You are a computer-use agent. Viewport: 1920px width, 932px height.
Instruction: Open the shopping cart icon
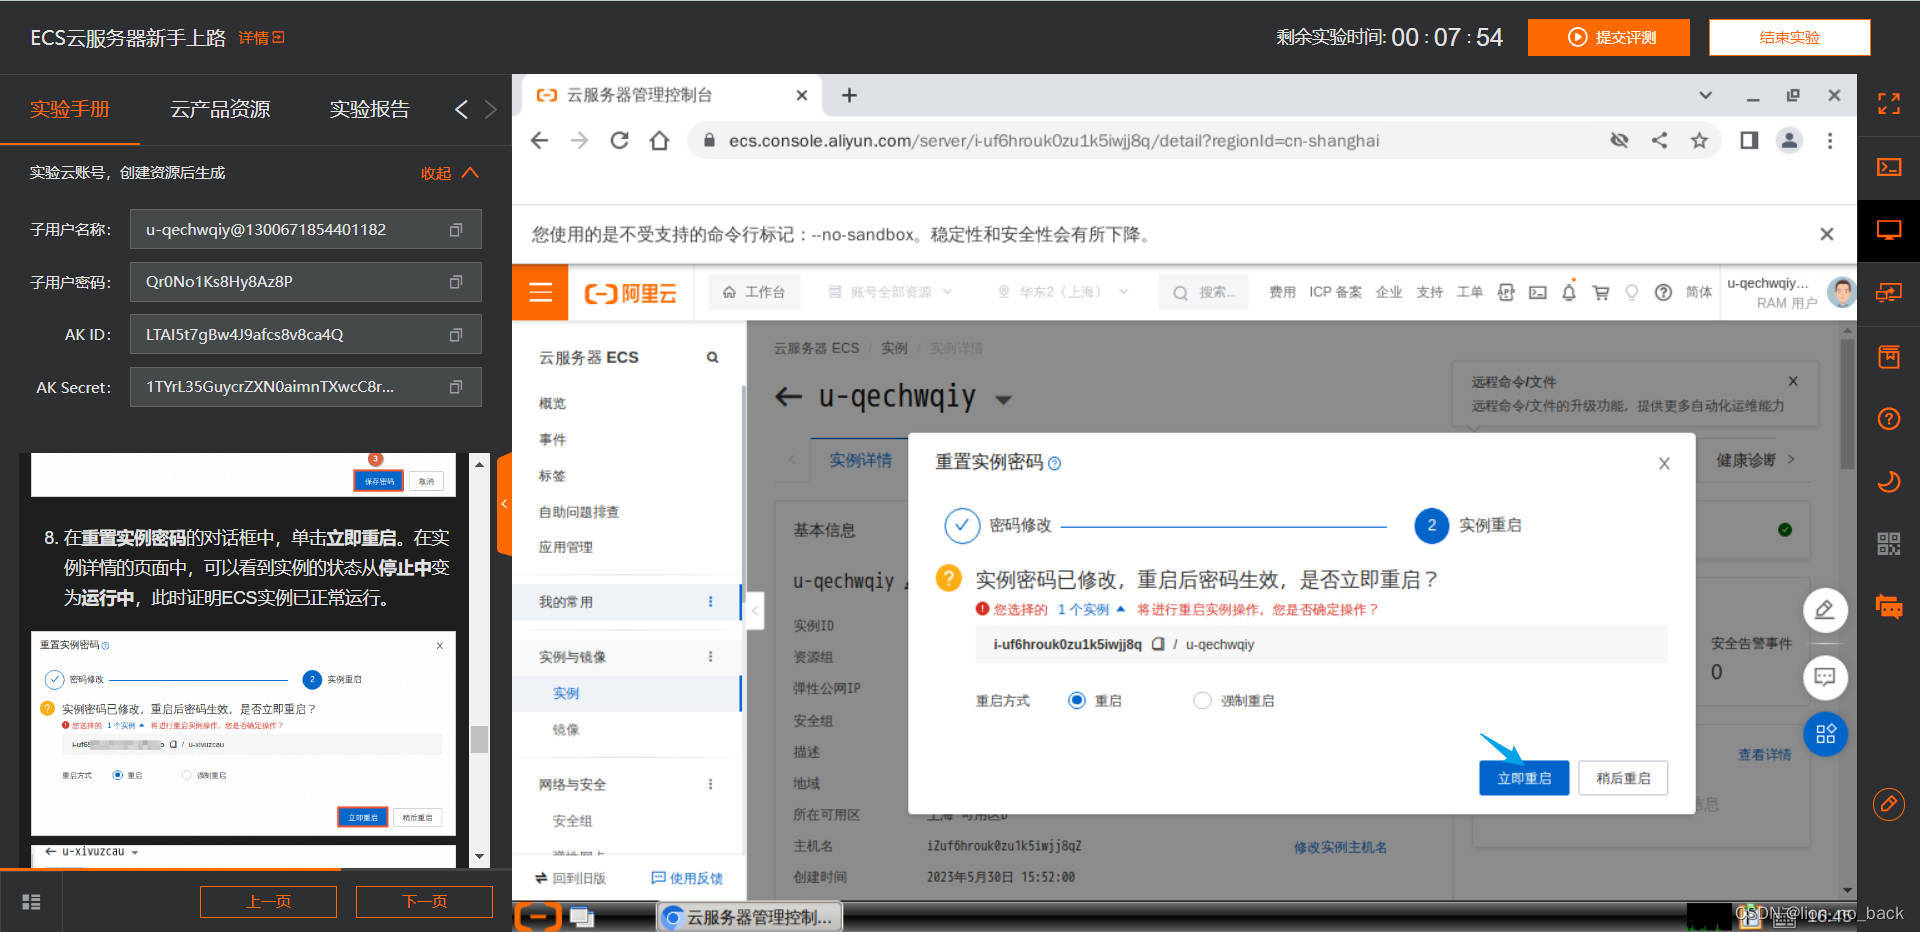coord(1601,292)
